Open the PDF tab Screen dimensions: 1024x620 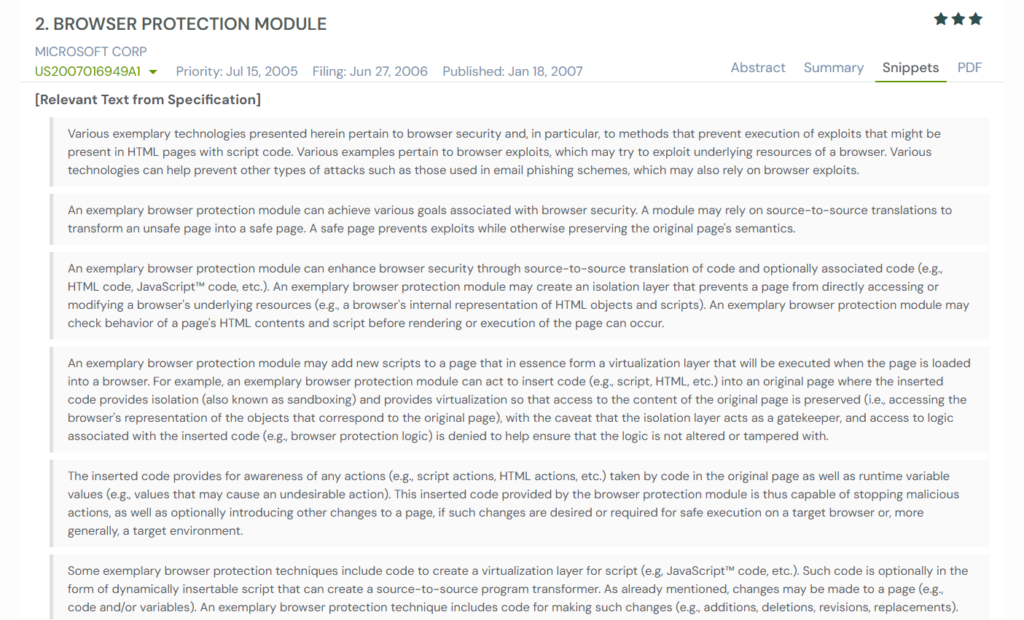[969, 67]
